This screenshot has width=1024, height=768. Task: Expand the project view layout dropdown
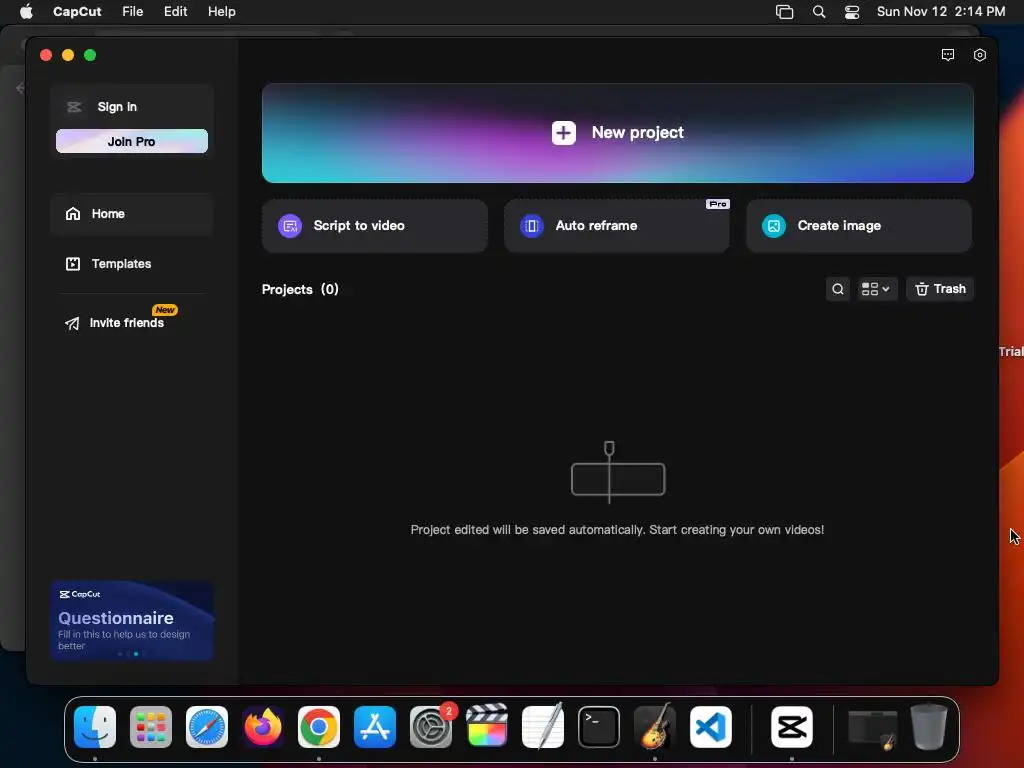[x=875, y=289]
